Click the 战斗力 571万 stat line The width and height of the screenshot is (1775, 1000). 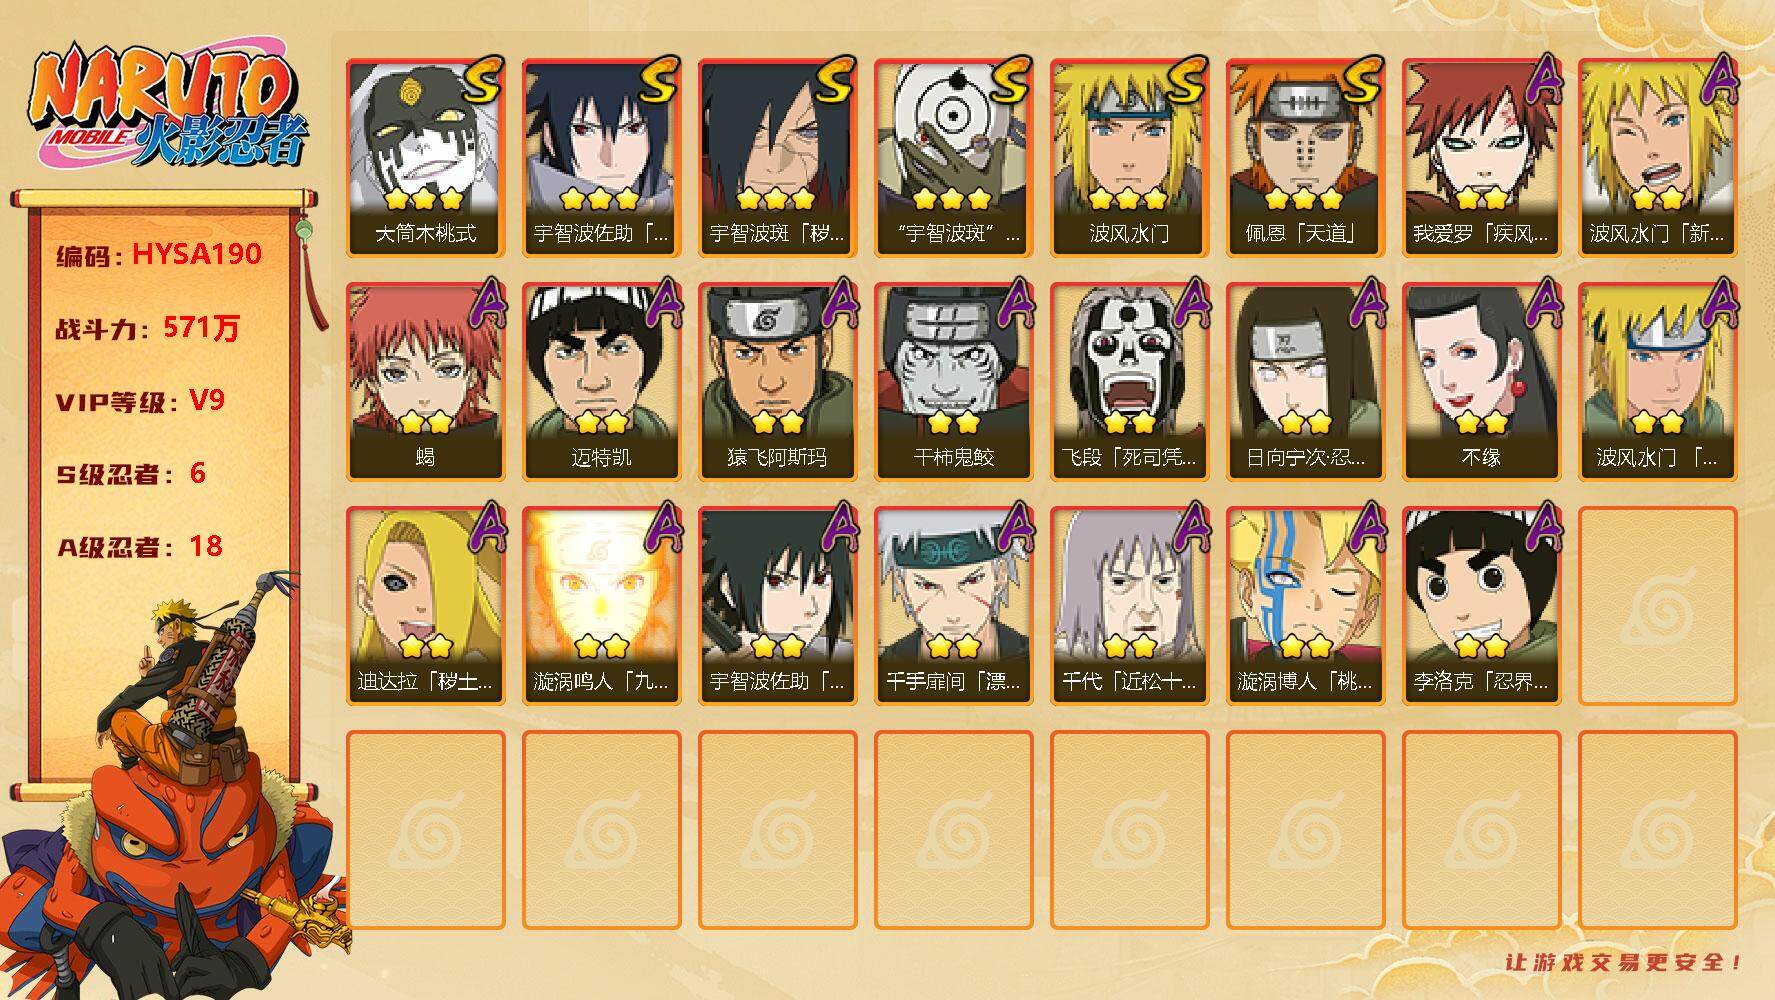(x=148, y=327)
